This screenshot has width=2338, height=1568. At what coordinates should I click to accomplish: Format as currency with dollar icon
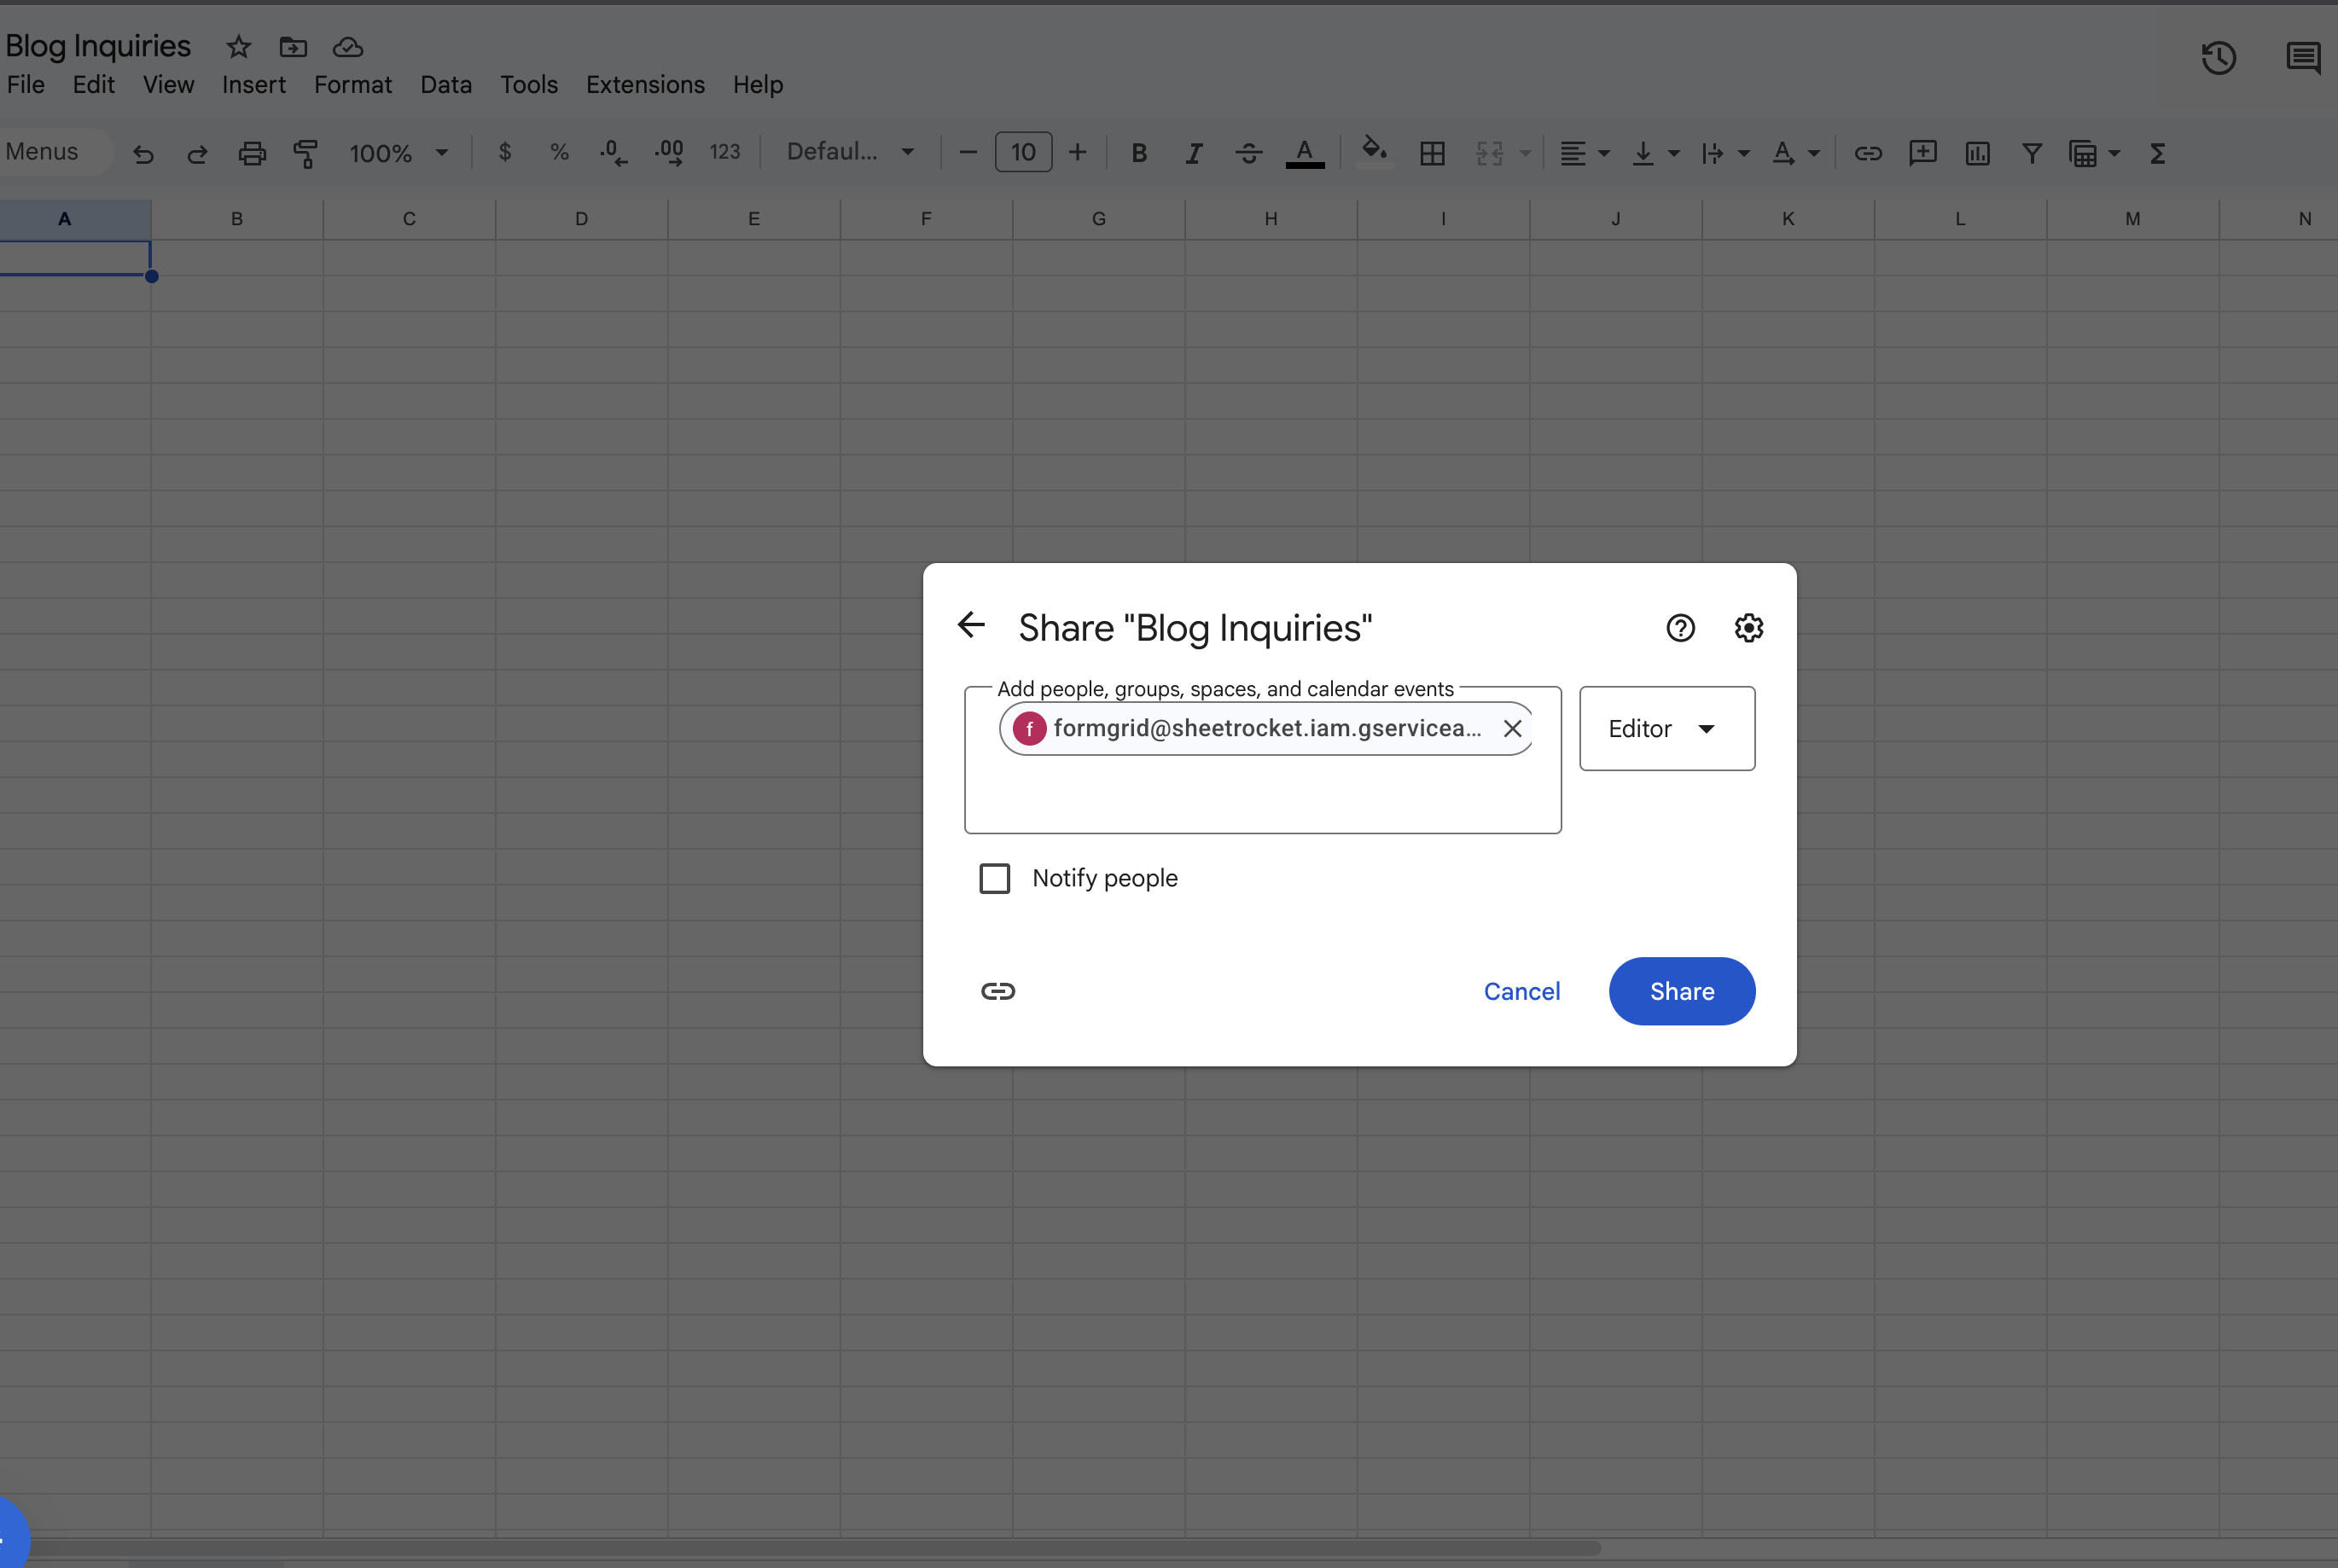click(505, 152)
